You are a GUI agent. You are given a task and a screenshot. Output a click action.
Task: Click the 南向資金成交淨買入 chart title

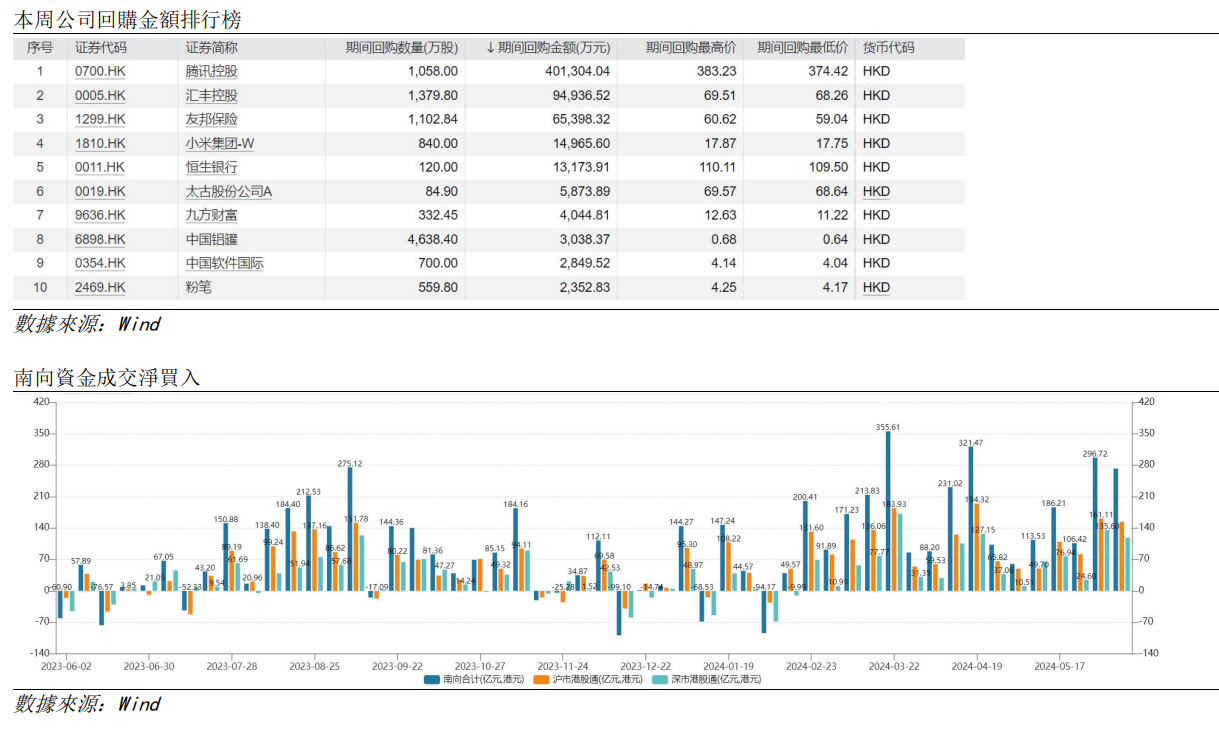click(x=107, y=377)
